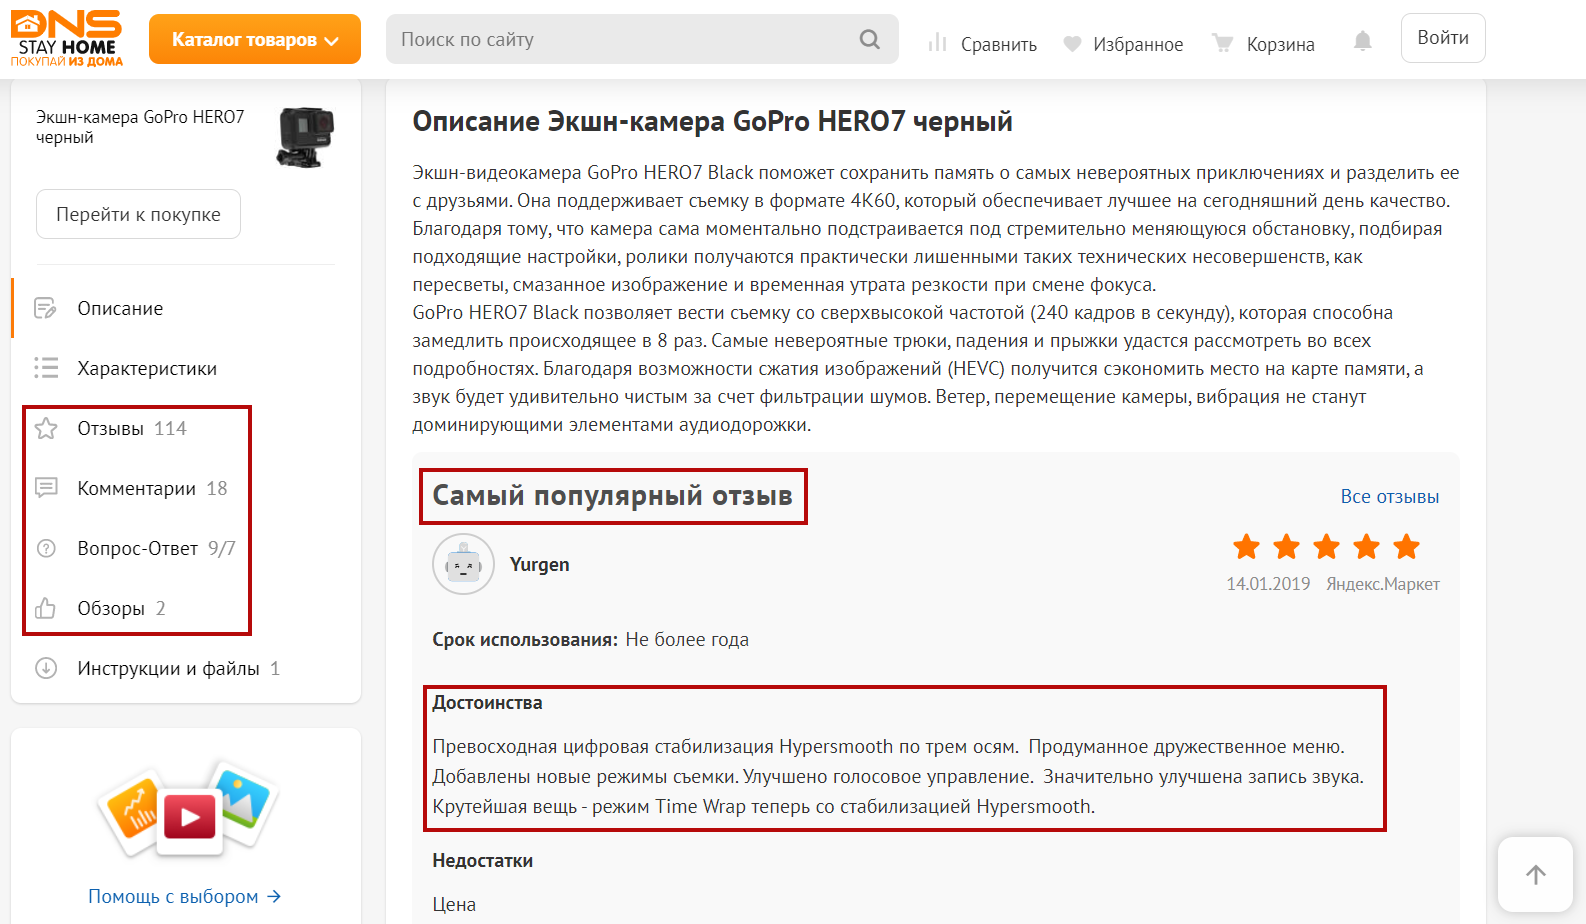Click the Инструкции и файлы download icon
The height and width of the screenshot is (924, 1586).
[46, 668]
